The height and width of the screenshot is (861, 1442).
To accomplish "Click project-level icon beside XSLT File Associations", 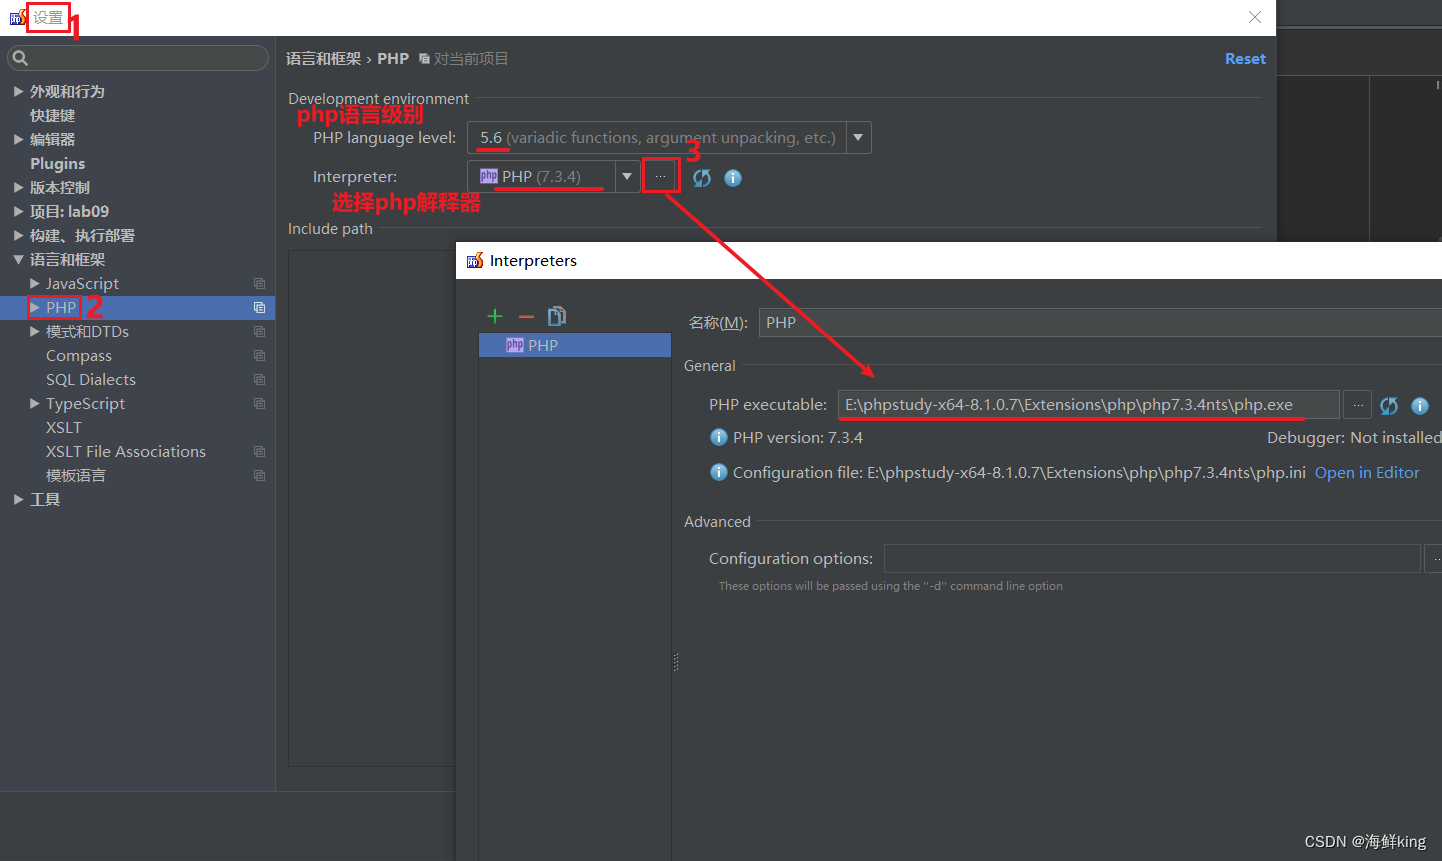I will (x=259, y=451).
